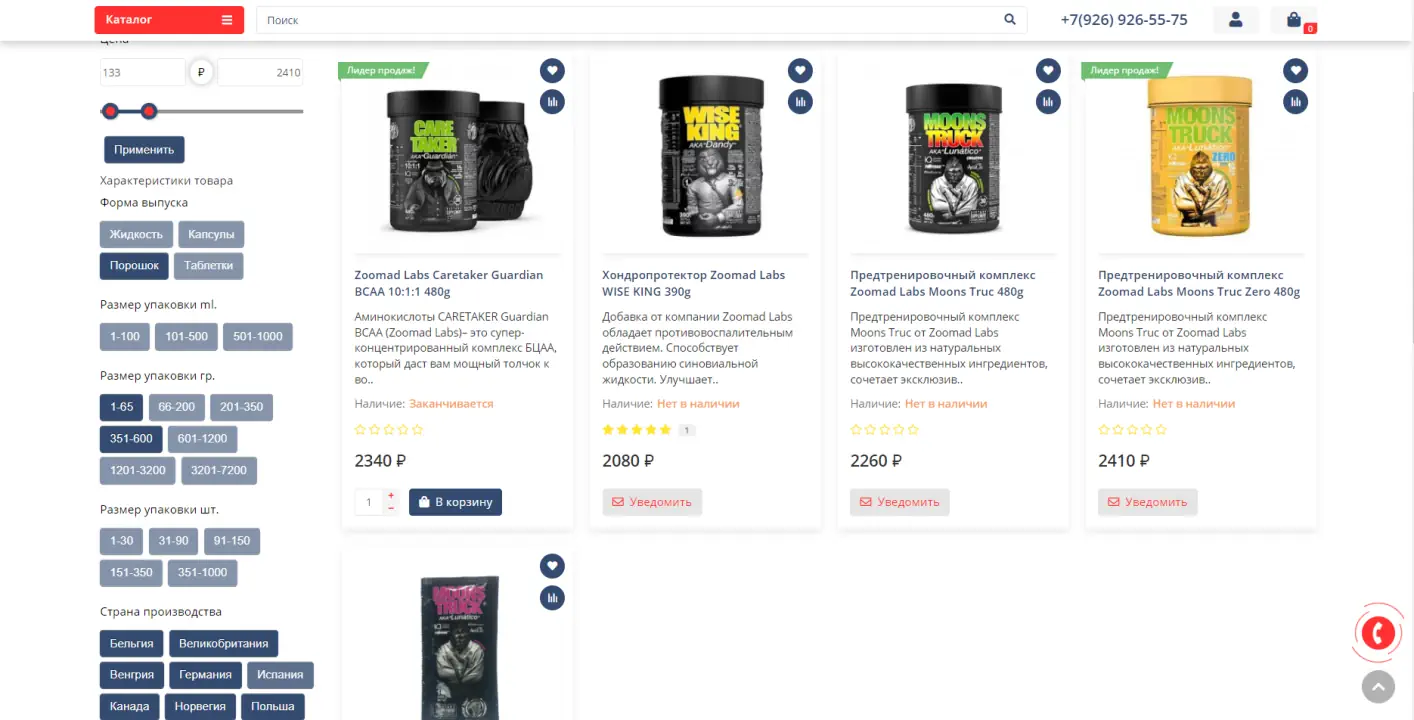Viewport: 1414px width, 720px height.
Task: Add Moons Truc 480g to comparison list
Action: (1048, 101)
